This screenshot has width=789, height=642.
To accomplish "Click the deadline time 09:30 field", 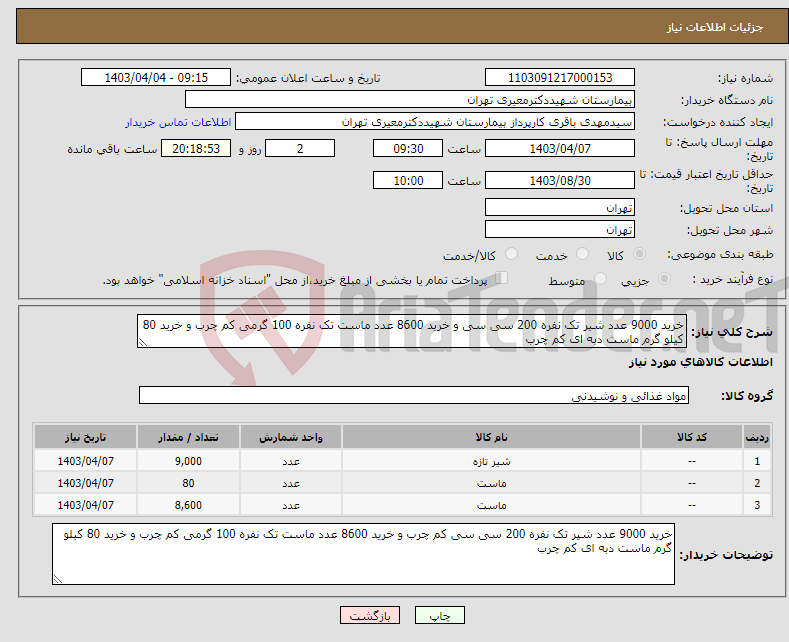I will pos(408,148).
